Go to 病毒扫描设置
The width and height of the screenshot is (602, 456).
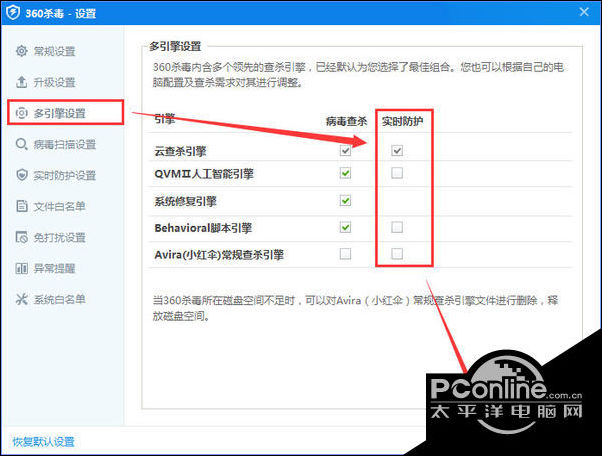(x=64, y=144)
